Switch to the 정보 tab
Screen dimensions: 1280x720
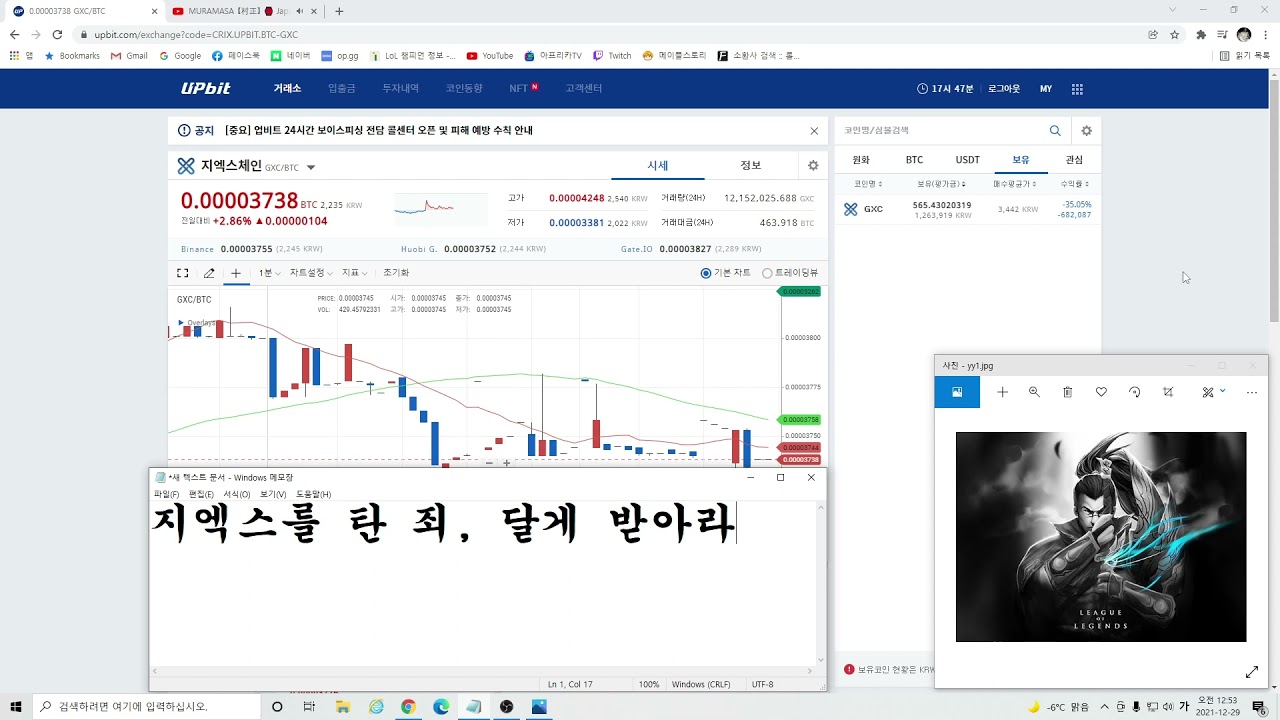[x=750, y=166]
